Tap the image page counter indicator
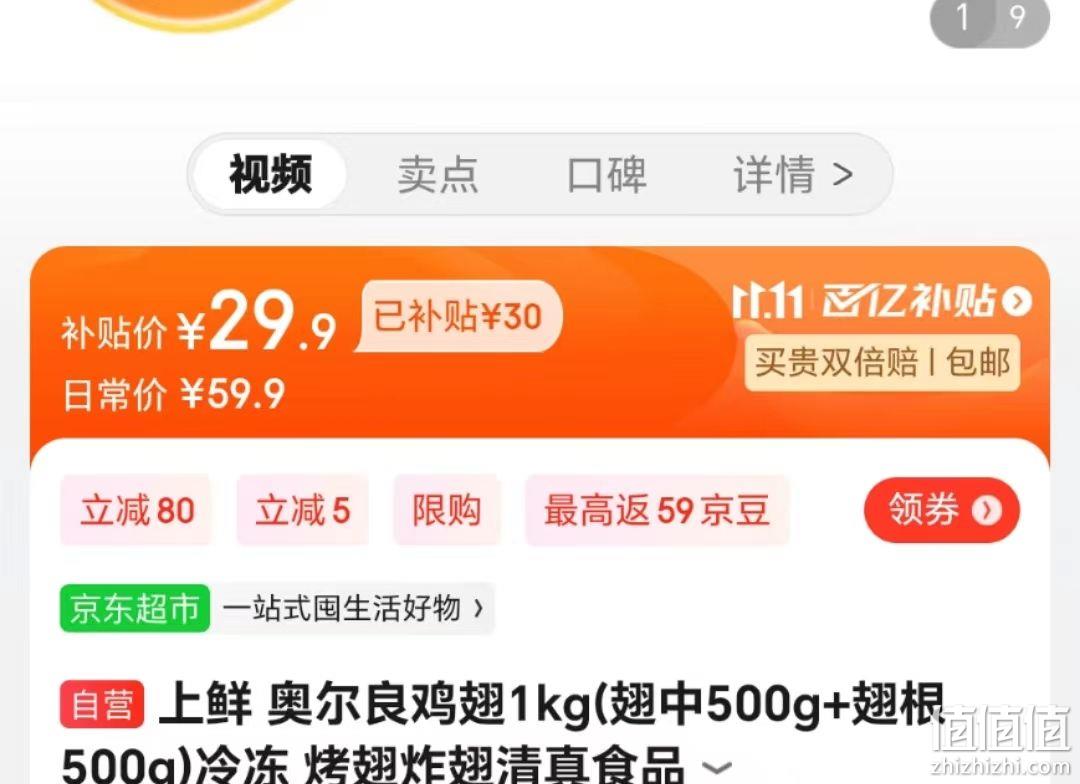Screen dimensions: 1080x784 point(990,19)
